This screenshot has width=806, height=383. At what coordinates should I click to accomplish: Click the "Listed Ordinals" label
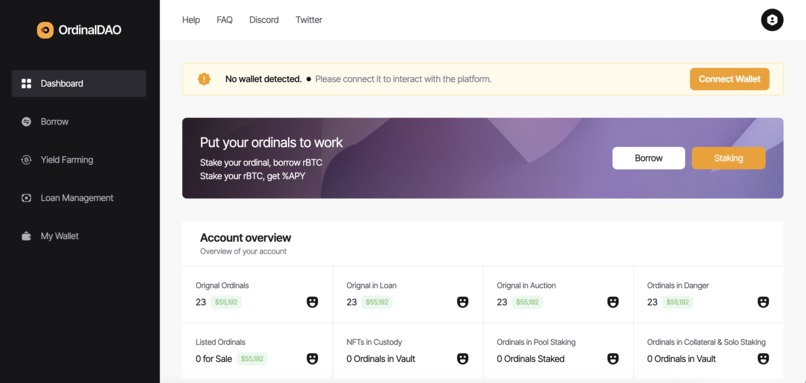pos(221,342)
